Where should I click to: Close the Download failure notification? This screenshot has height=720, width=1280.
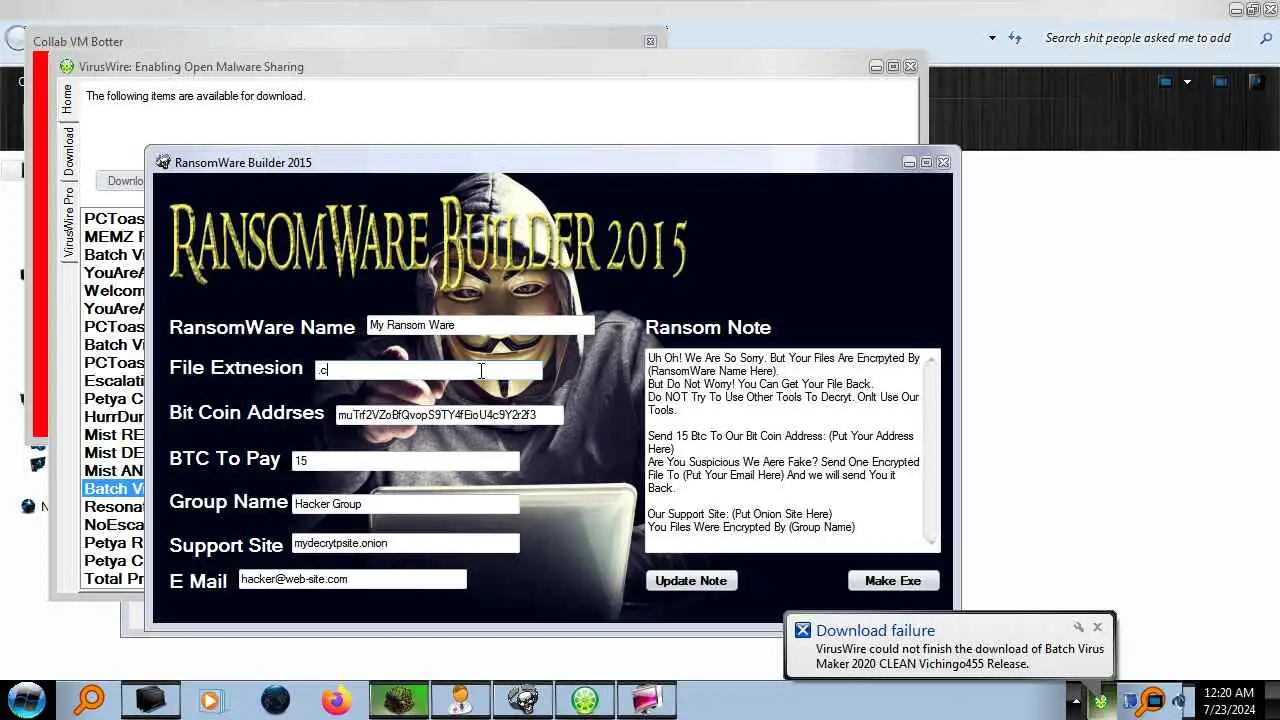1097,627
